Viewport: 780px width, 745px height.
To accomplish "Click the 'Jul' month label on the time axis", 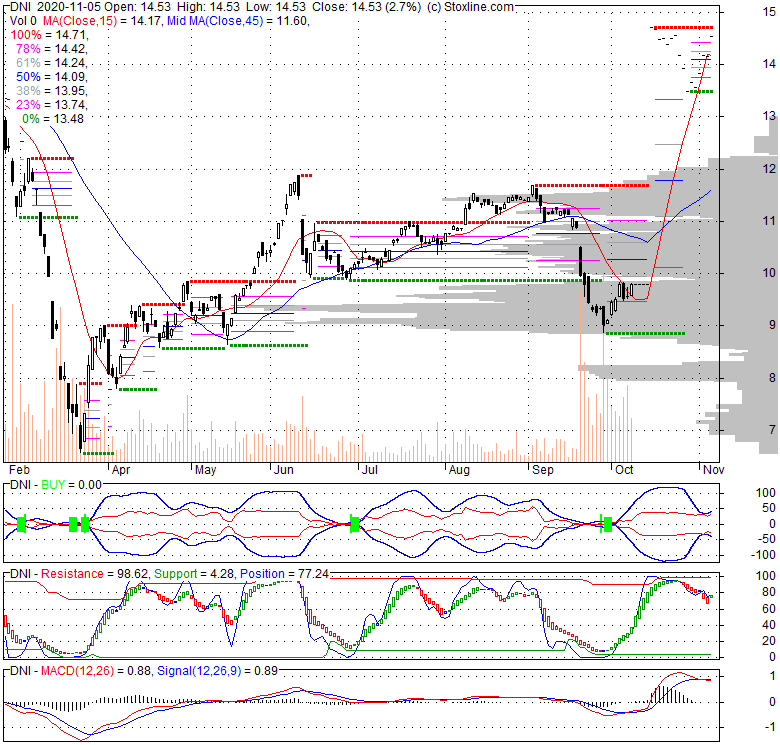I will [x=370, y=470].
